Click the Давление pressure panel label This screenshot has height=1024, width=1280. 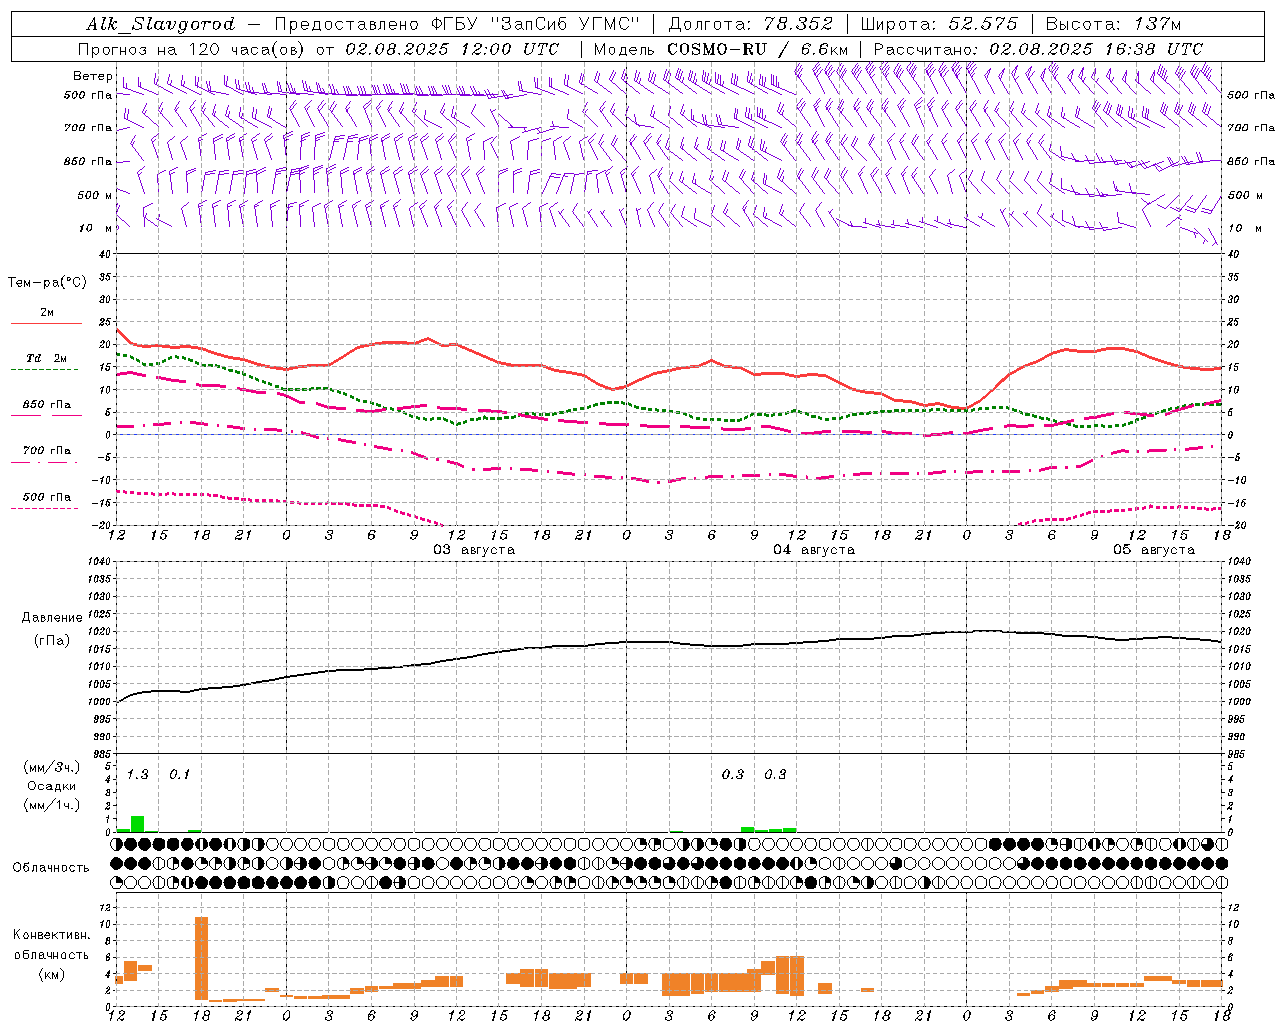[52, 618]
